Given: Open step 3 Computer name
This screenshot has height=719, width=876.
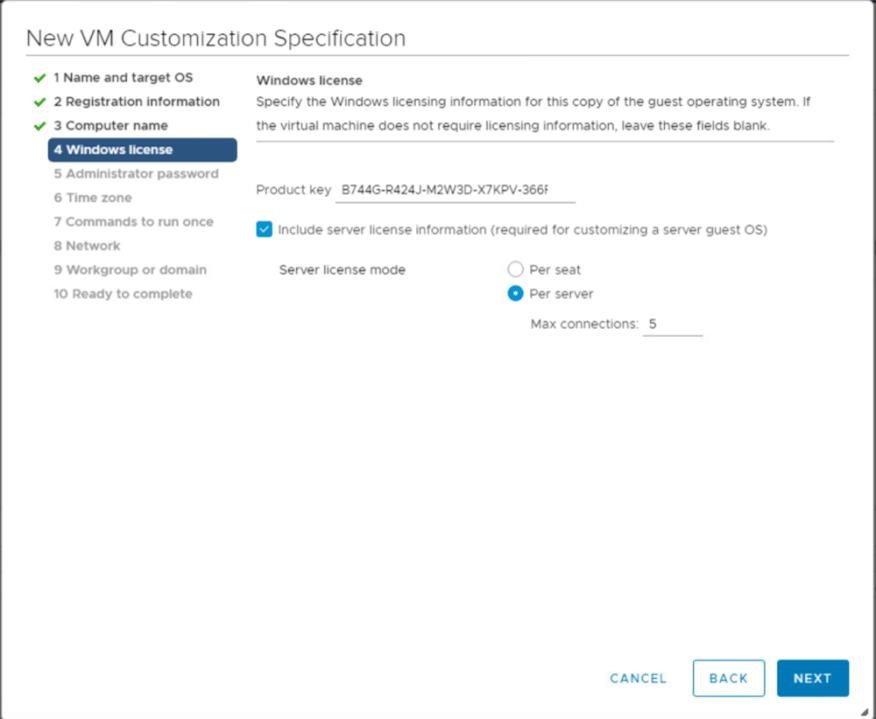Looking at the screenshot, I should pos(111,126).
